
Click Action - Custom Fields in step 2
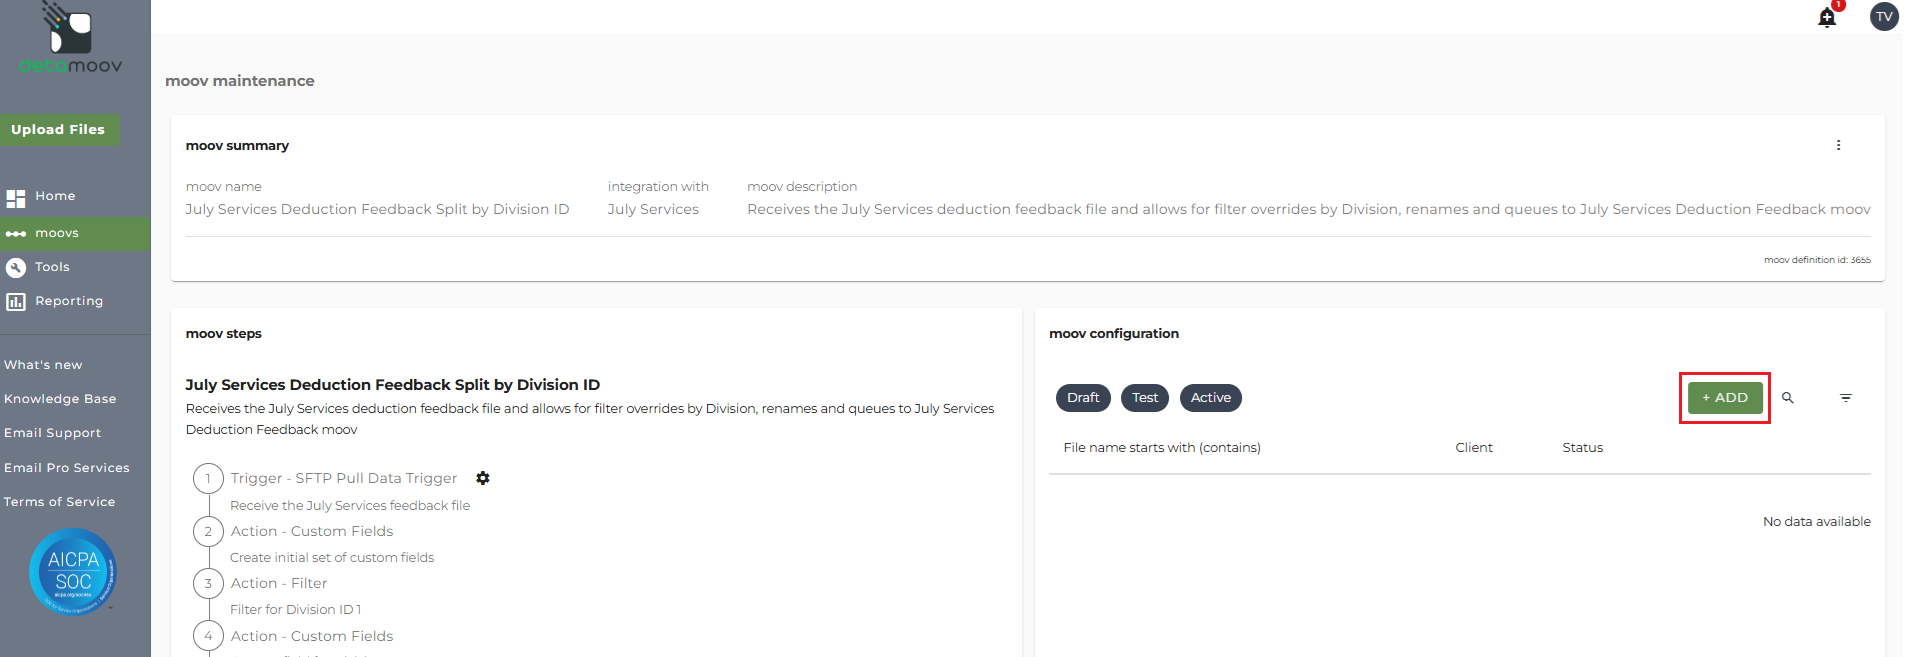tap(312, 531)
